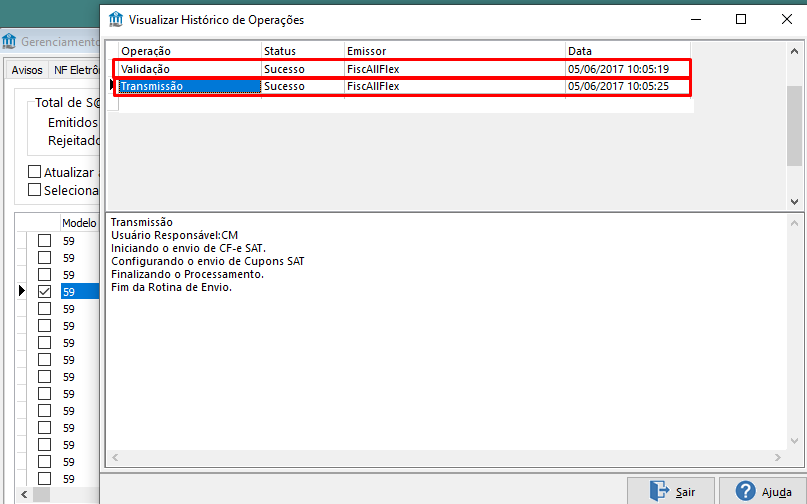This screenshot has height=504, width=807.
Task: Check the last visible row 59 checkbox
Action: point(45,478)
